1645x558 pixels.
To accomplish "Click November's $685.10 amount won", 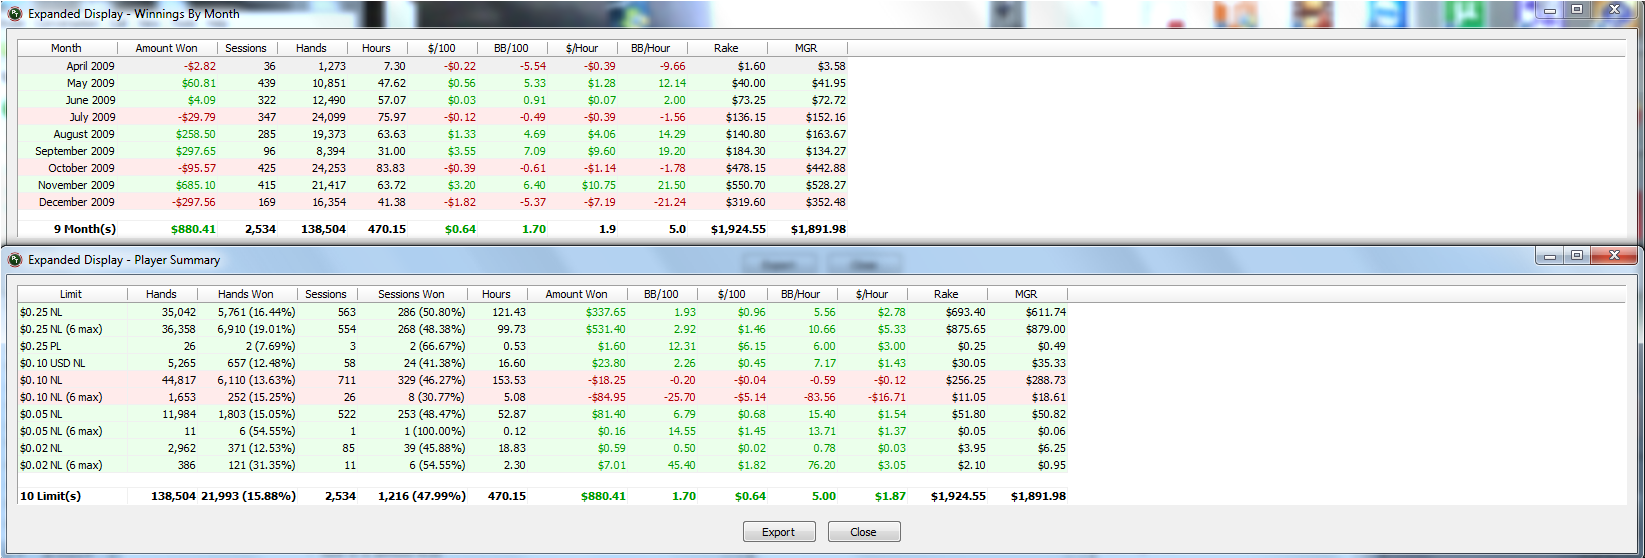I will click(196, 185).
